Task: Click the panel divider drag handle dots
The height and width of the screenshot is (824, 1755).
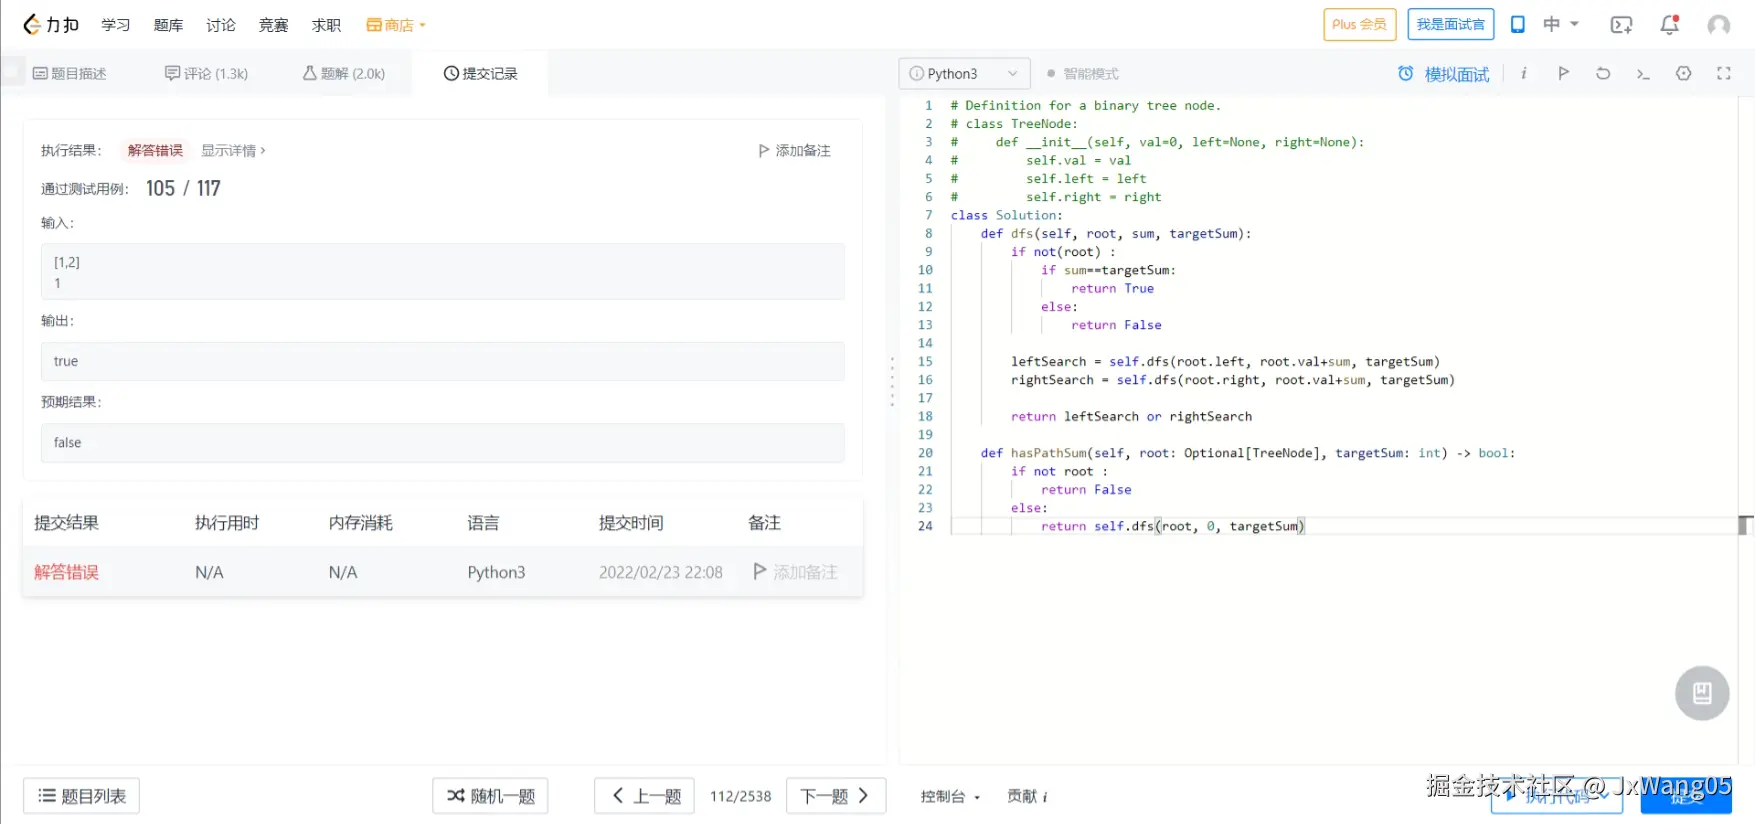Action: (892, 381)
